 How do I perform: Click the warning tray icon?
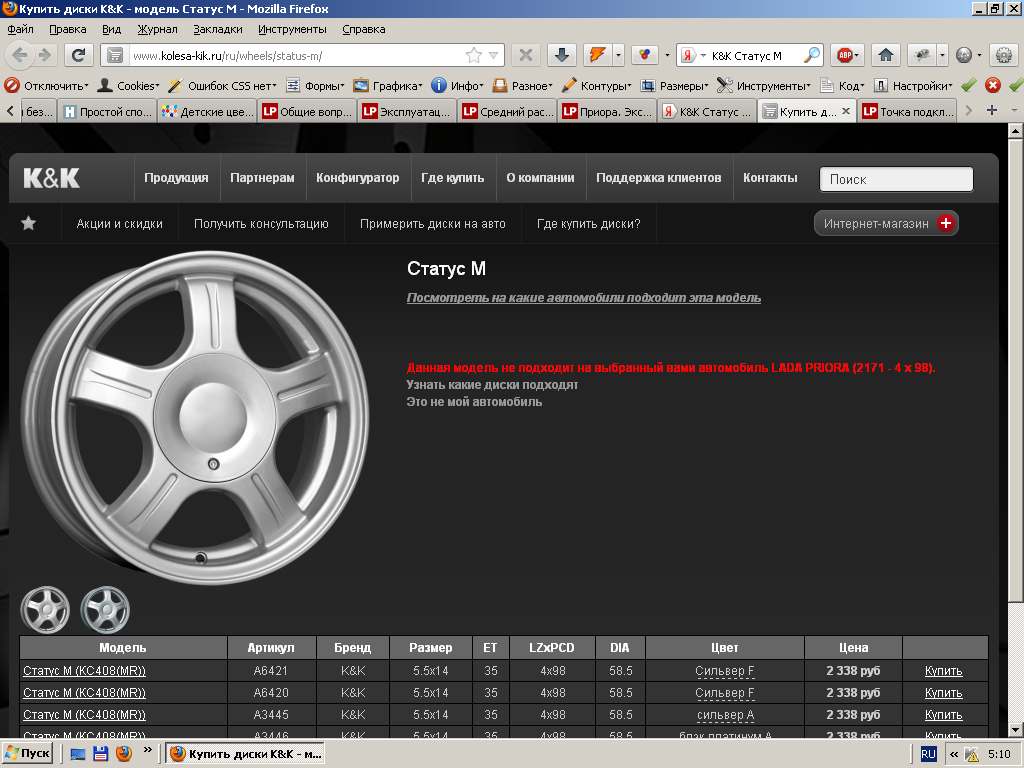(x=972, y=755)
